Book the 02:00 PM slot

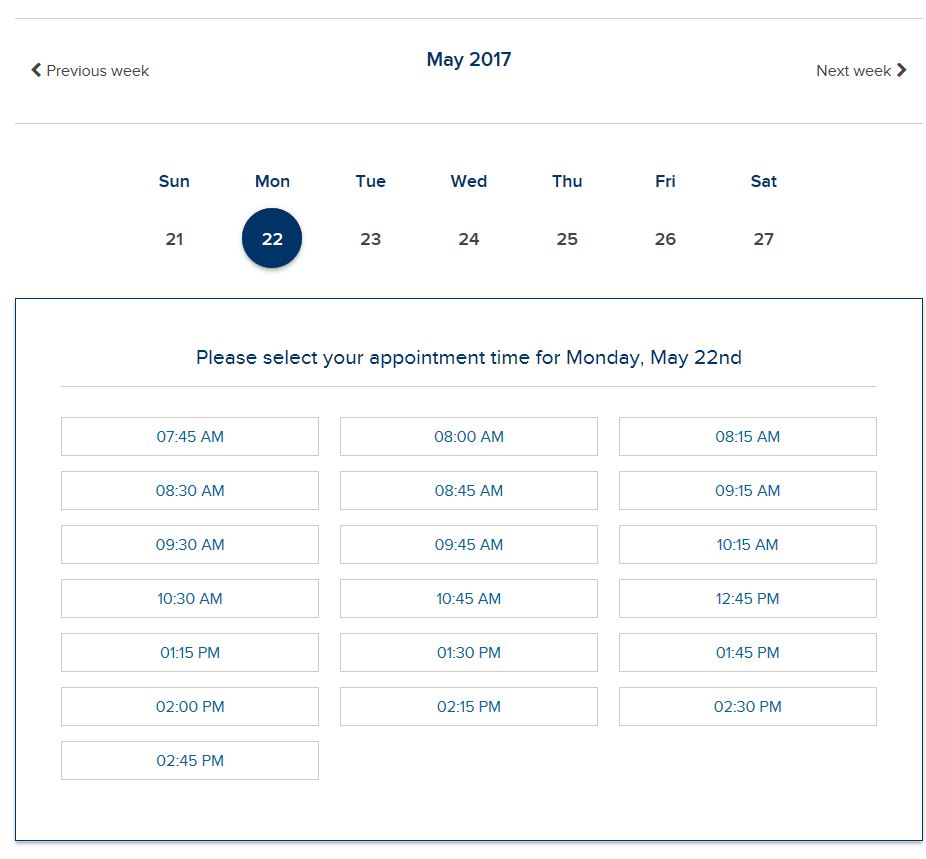(x=190, y=707)
